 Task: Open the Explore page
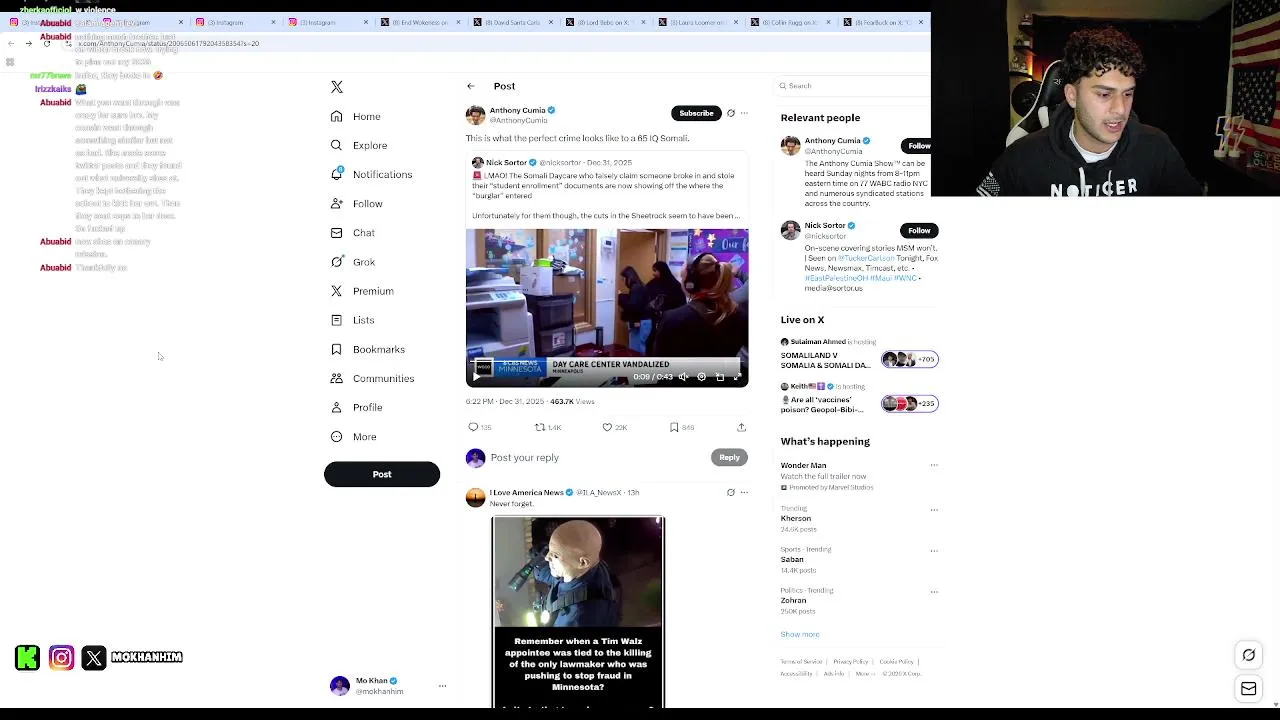(x=359, y=146)
